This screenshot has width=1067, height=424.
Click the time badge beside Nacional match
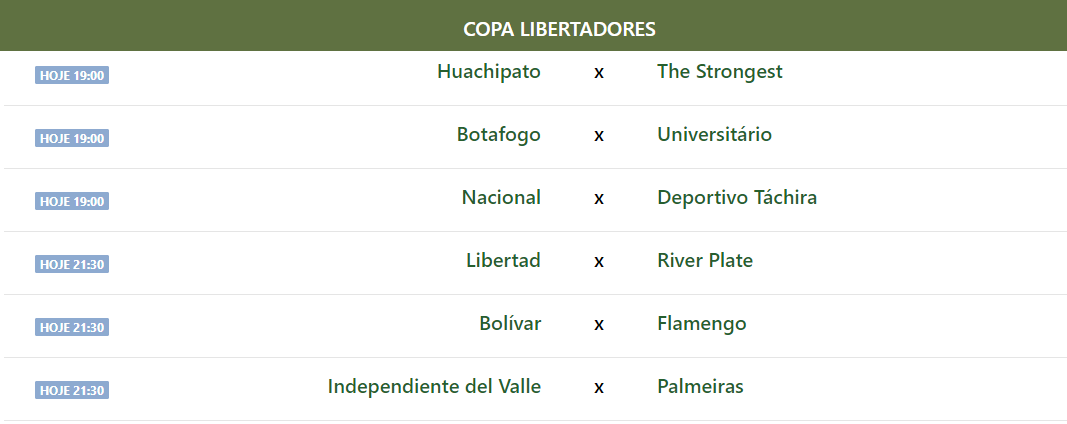(72, 202)
